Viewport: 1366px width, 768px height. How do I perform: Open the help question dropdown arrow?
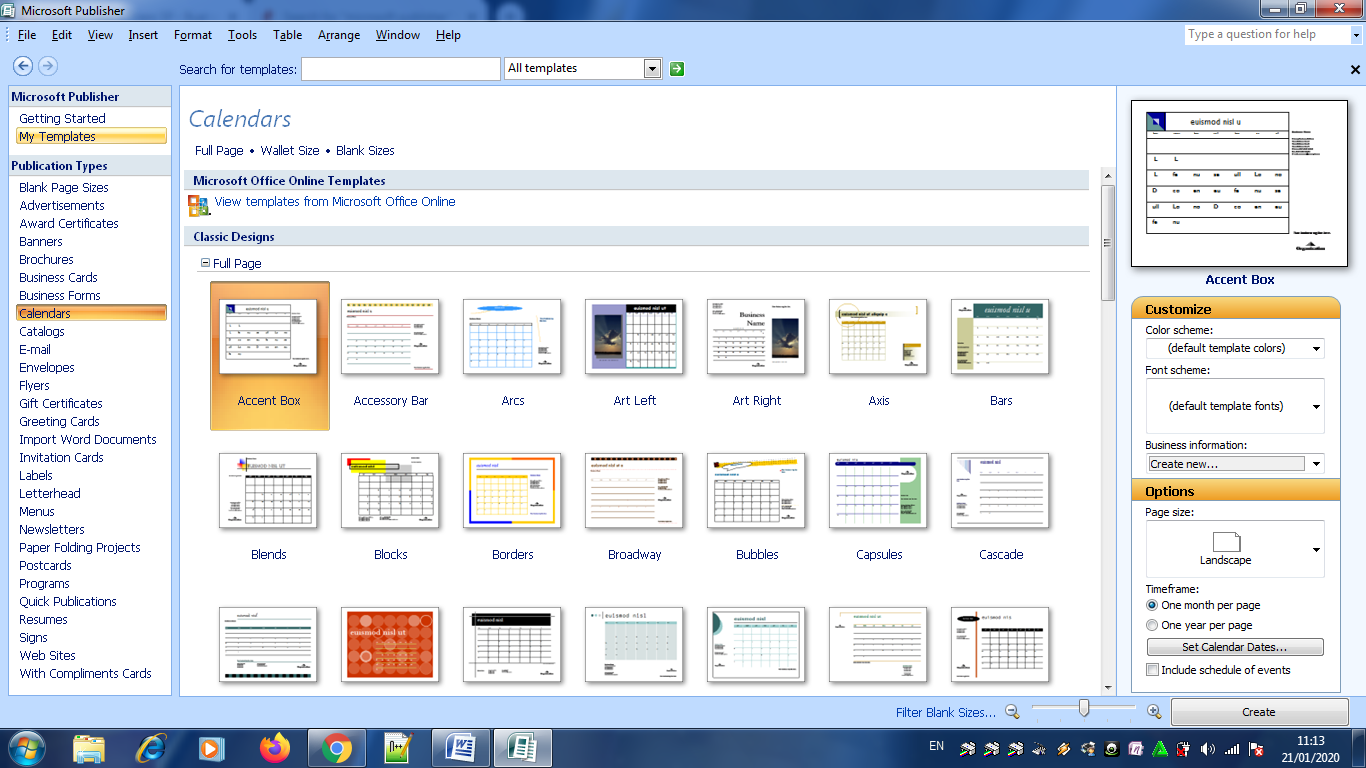pyautogui.click(x=1357, y=34)
